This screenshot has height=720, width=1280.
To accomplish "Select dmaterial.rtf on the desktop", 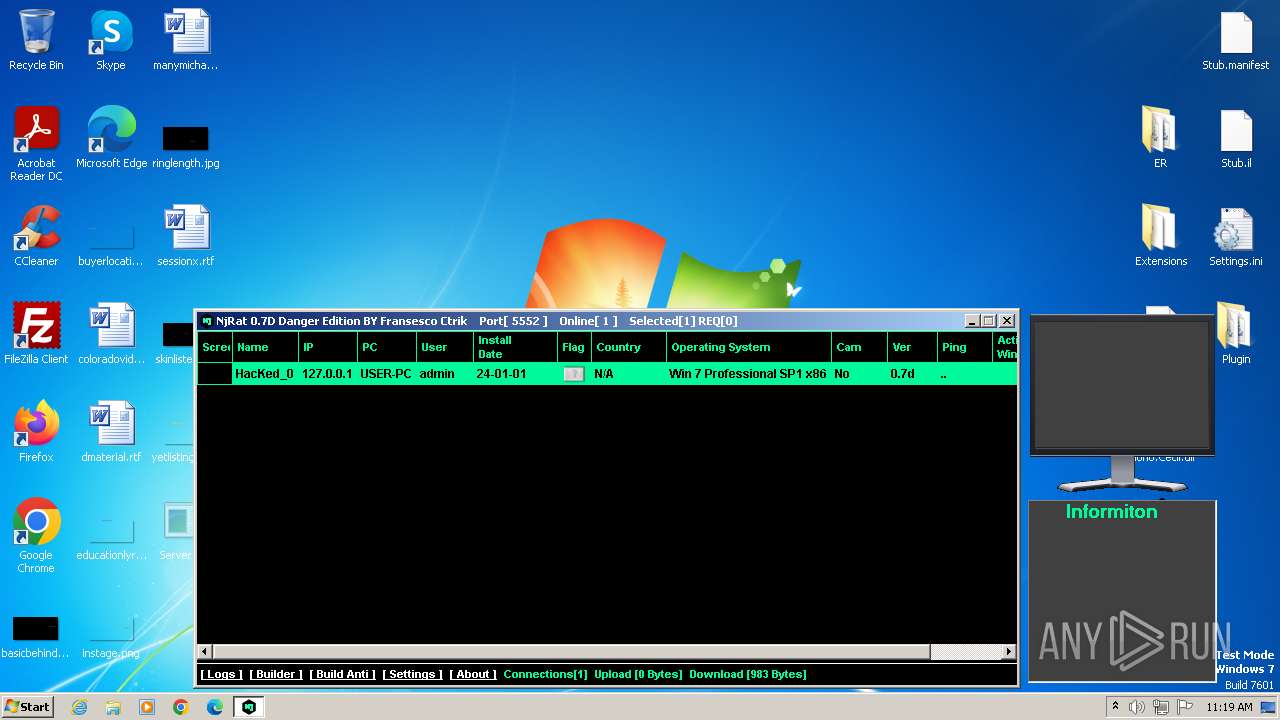I will (x=111, y=432).
